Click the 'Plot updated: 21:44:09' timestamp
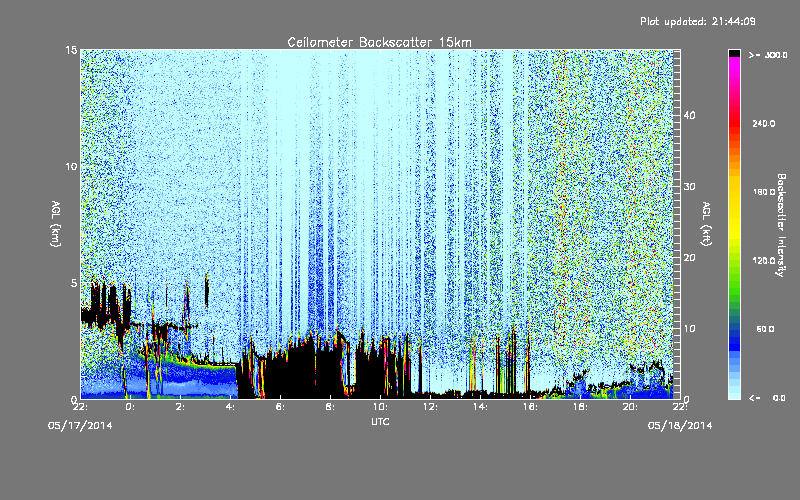 click(697, 21)
